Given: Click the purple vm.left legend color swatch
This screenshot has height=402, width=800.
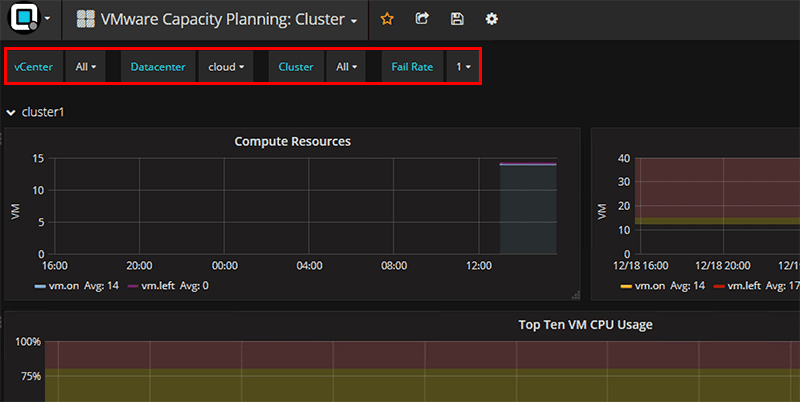Looking at the screenshot, I should tap(133, 287).
